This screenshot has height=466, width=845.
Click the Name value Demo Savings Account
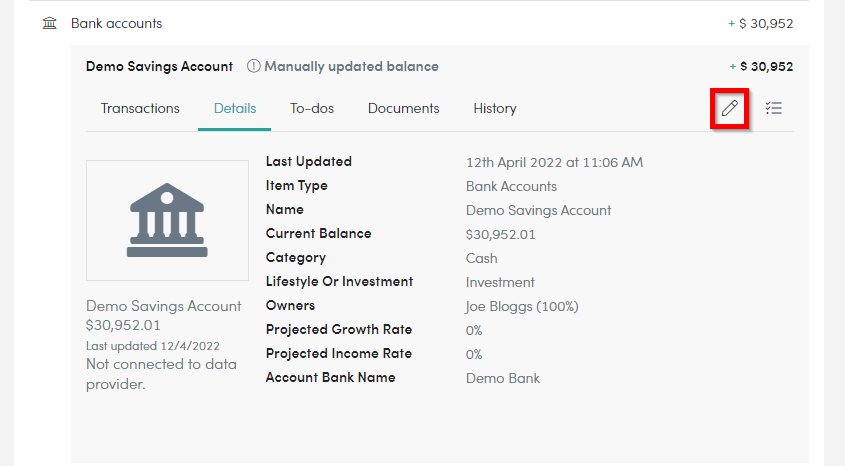click(538, 211)
